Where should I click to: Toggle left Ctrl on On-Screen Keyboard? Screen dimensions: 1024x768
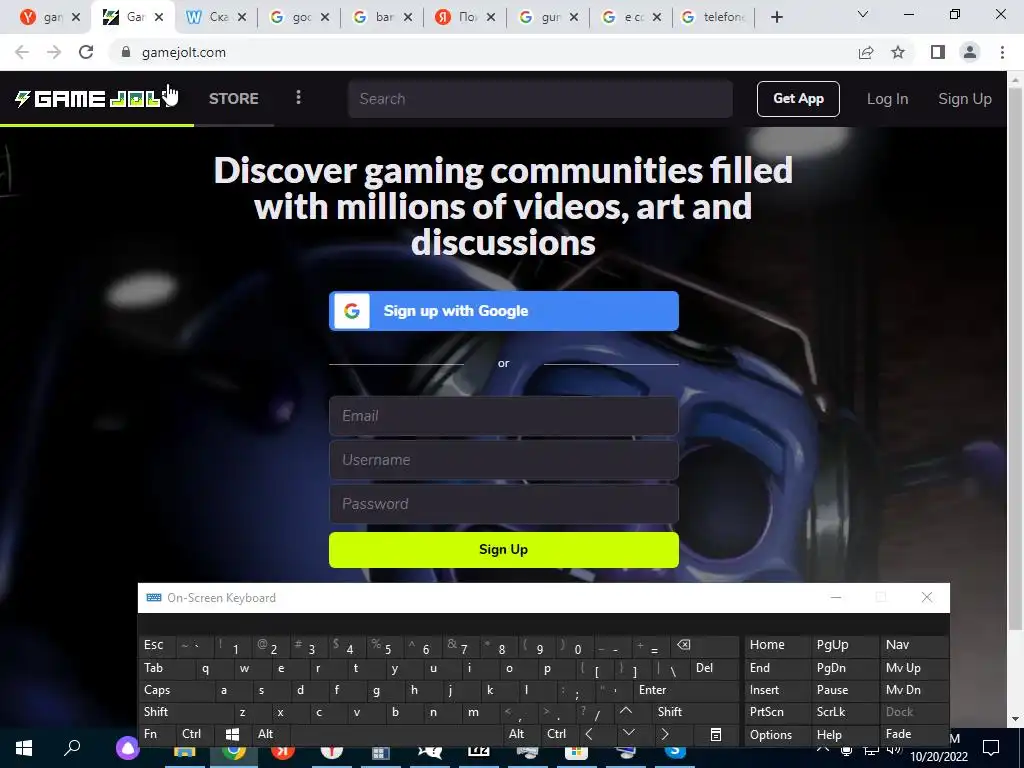tap(196, 734)
